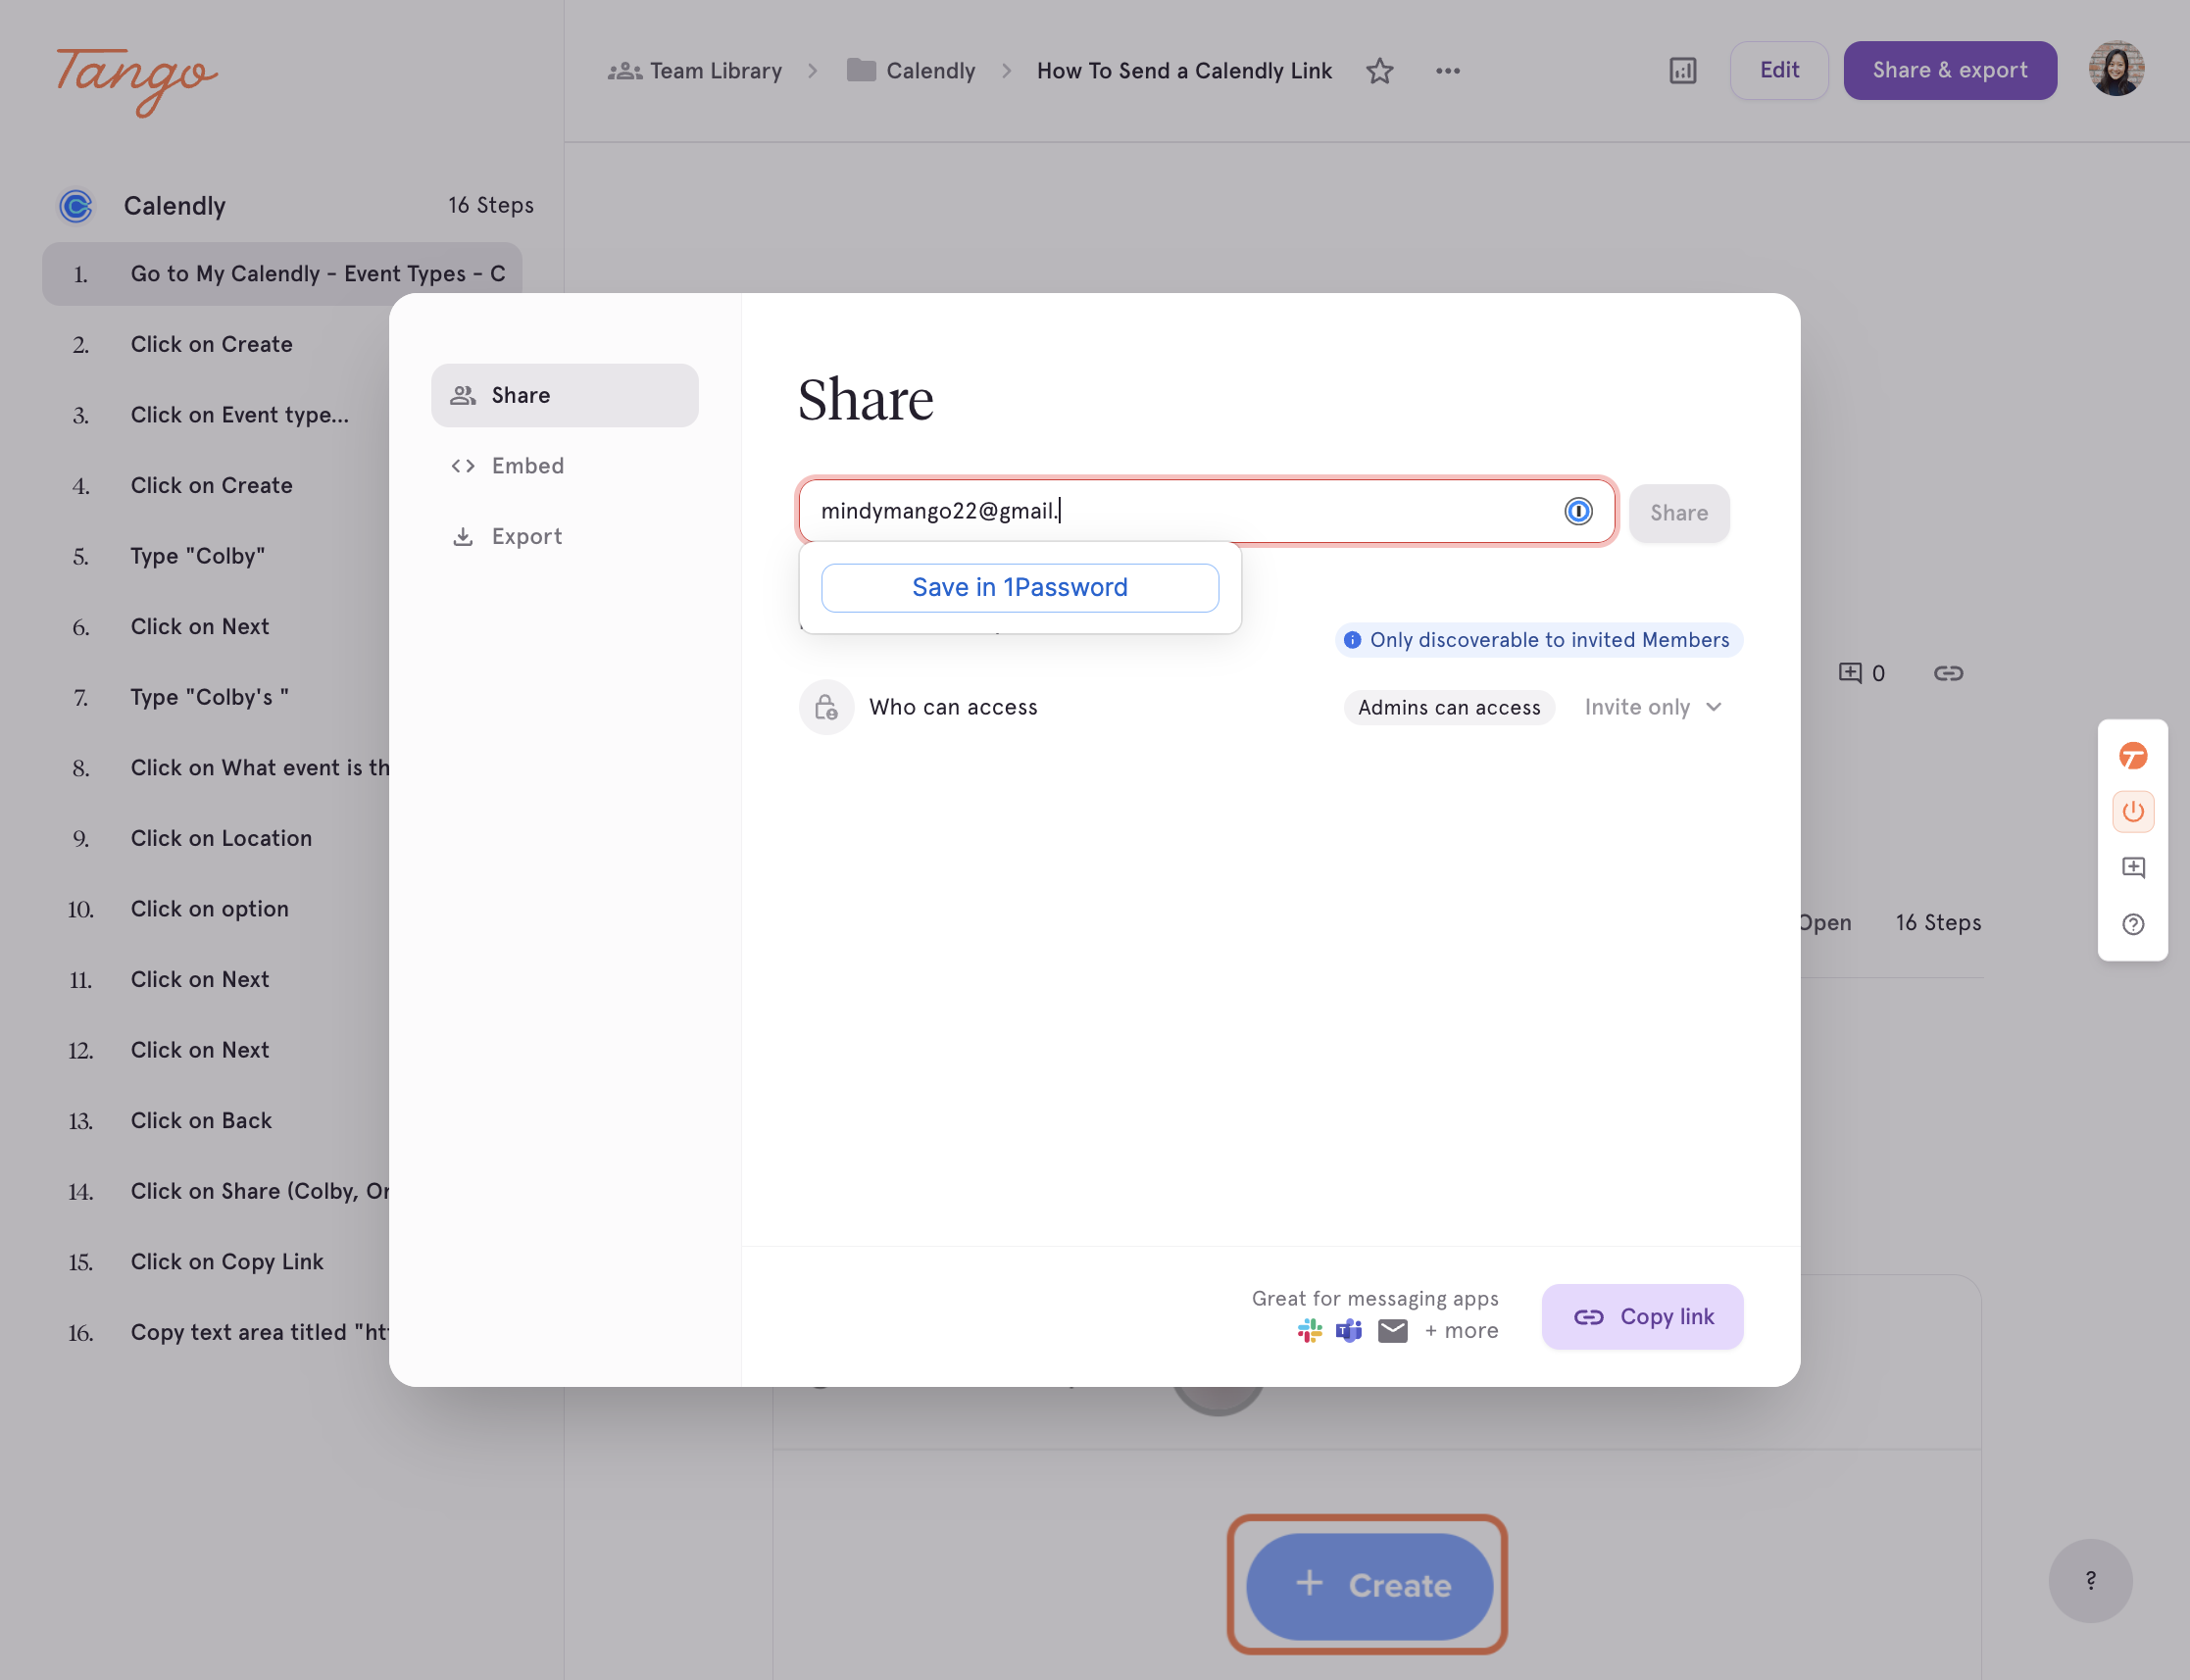Click Save in 1Password
Screen dimensions: 2190x1680
(1019, 588)
